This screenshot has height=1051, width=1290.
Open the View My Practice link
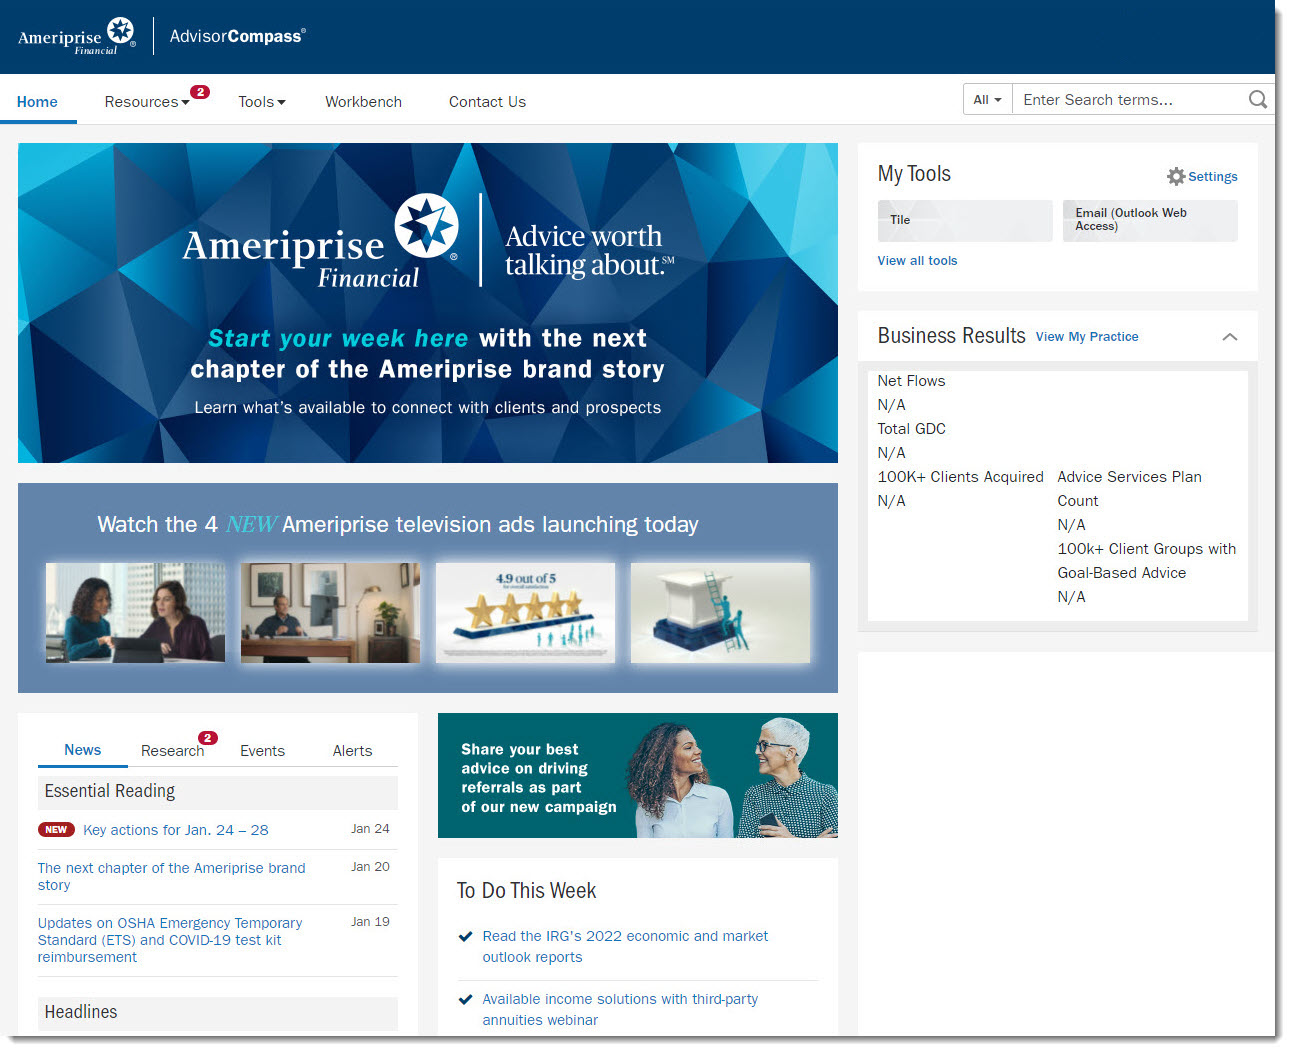click(1086, 337)
